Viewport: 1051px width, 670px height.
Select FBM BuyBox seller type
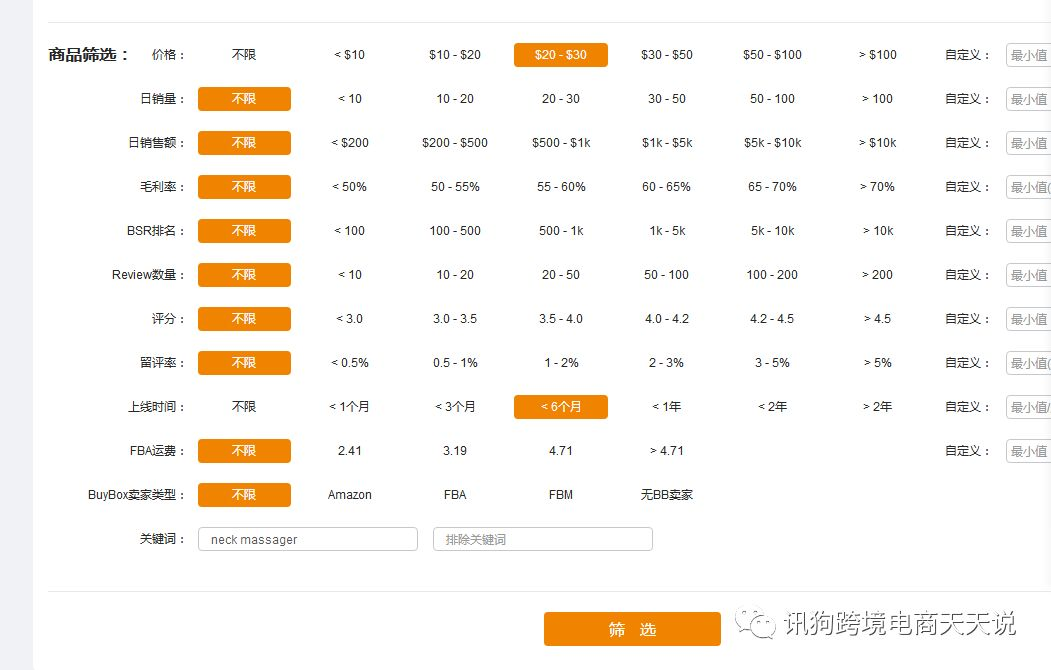[561, 495]
